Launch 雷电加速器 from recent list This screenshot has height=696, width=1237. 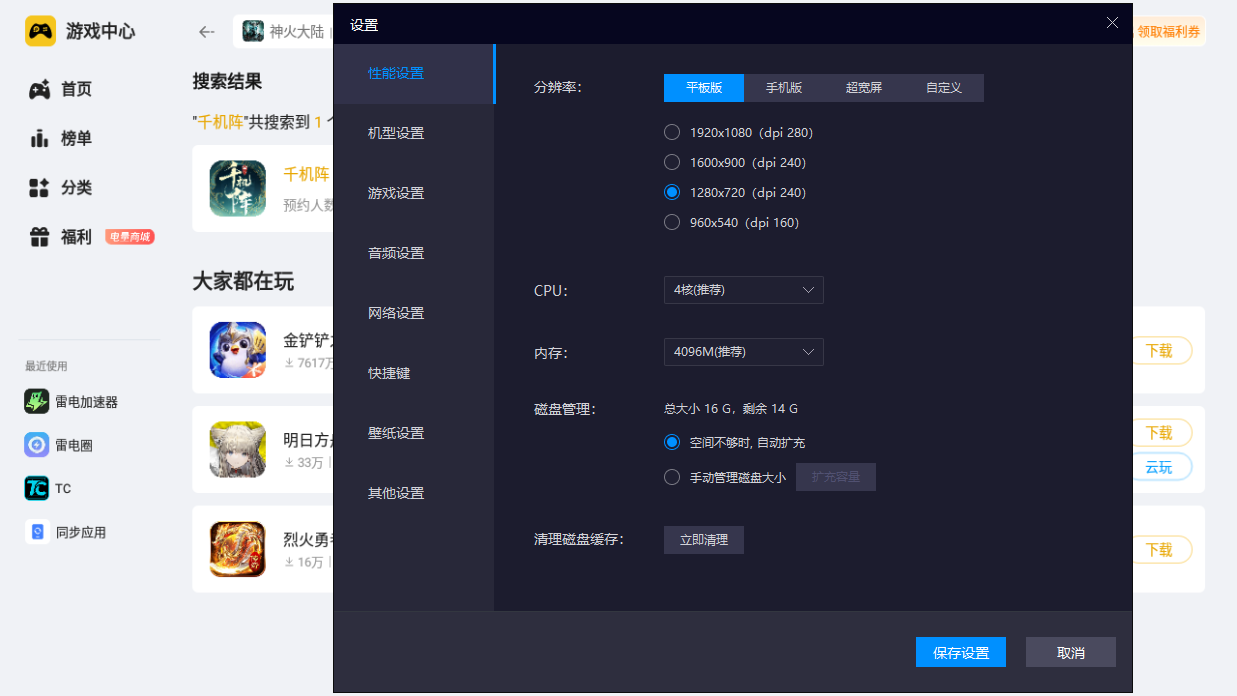pyautogui.click(x=71, y=401)
